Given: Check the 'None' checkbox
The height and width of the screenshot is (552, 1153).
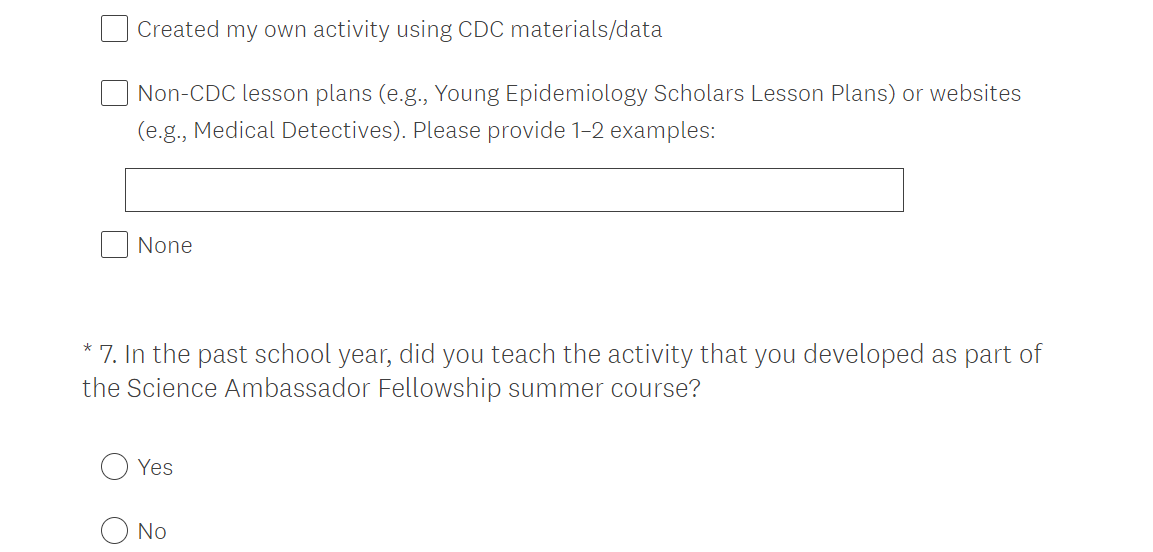Looking at the screenshot, I should [x=114, y=245].
